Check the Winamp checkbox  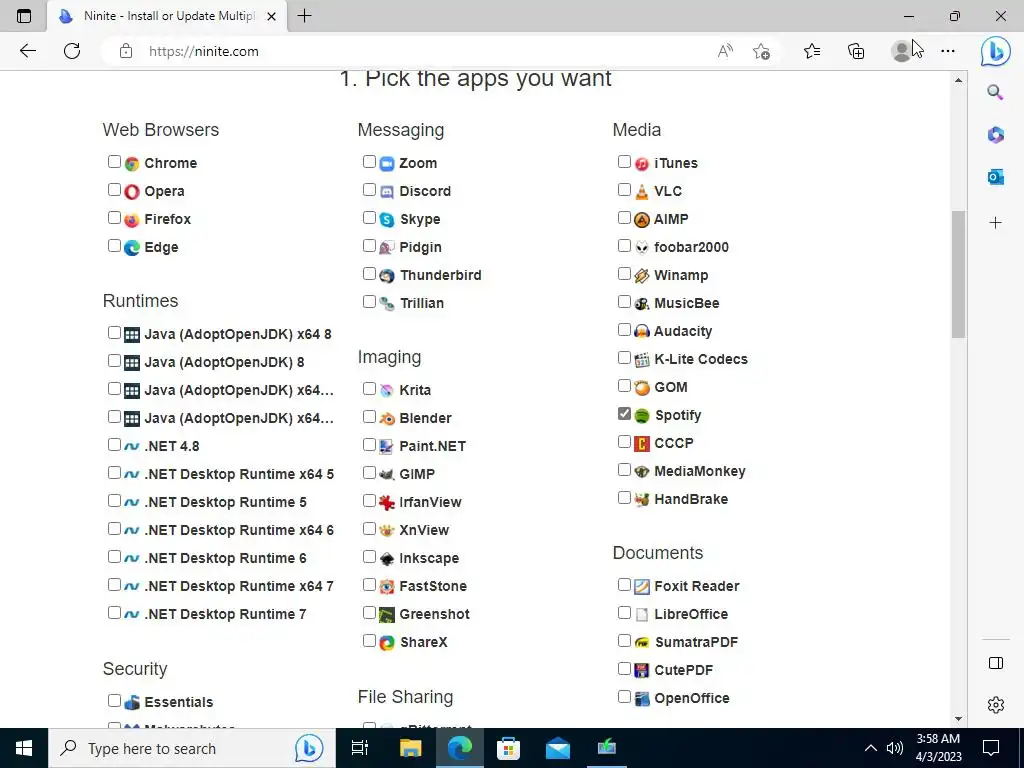624,274
